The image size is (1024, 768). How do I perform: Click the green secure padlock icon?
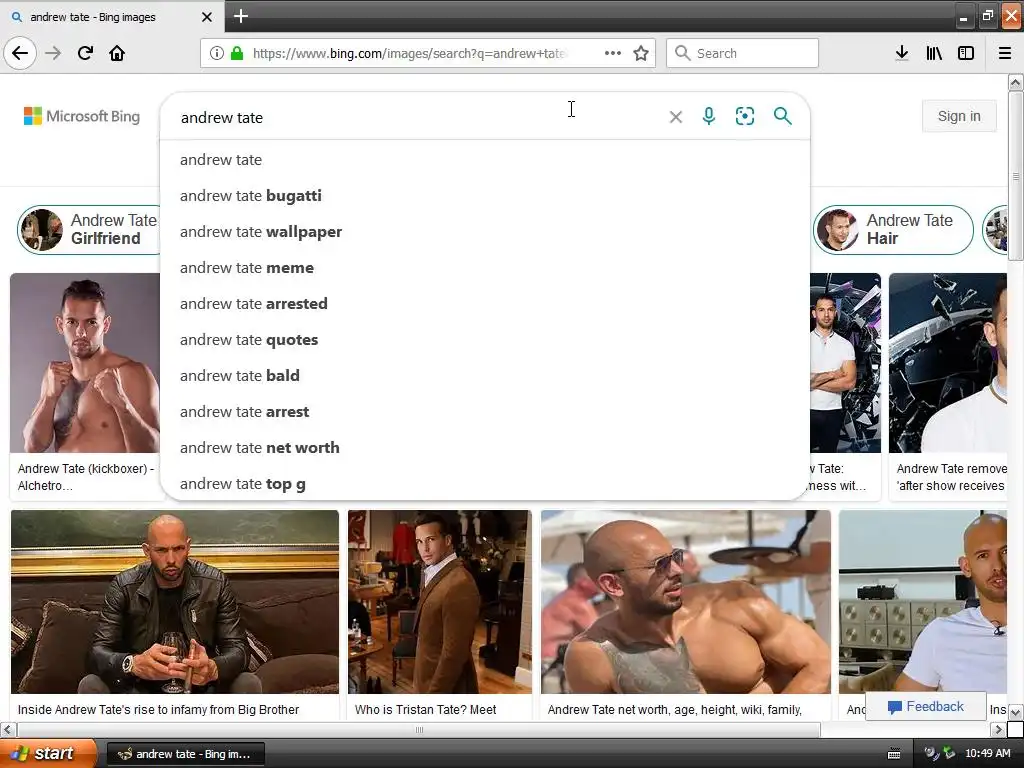(237, 53)
